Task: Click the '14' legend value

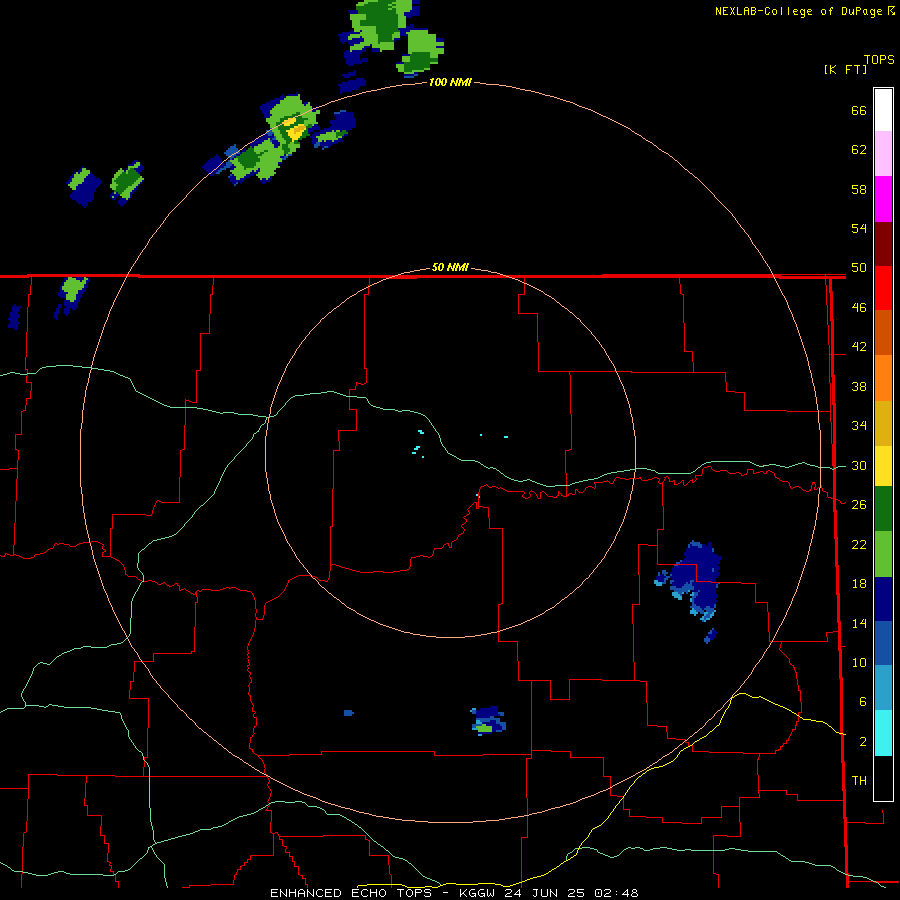Action: pyautogui.click(x=859, y=623)
